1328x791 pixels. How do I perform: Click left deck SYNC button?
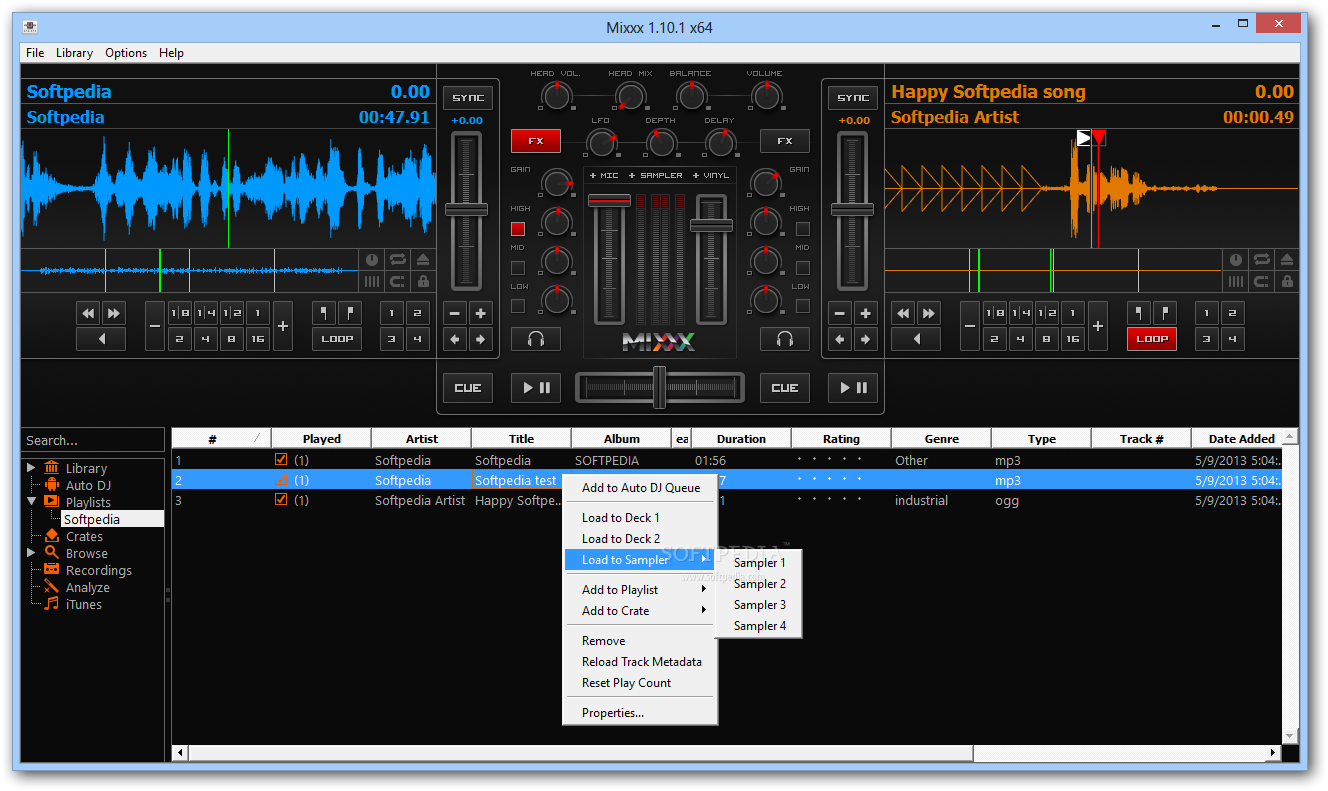468,98
